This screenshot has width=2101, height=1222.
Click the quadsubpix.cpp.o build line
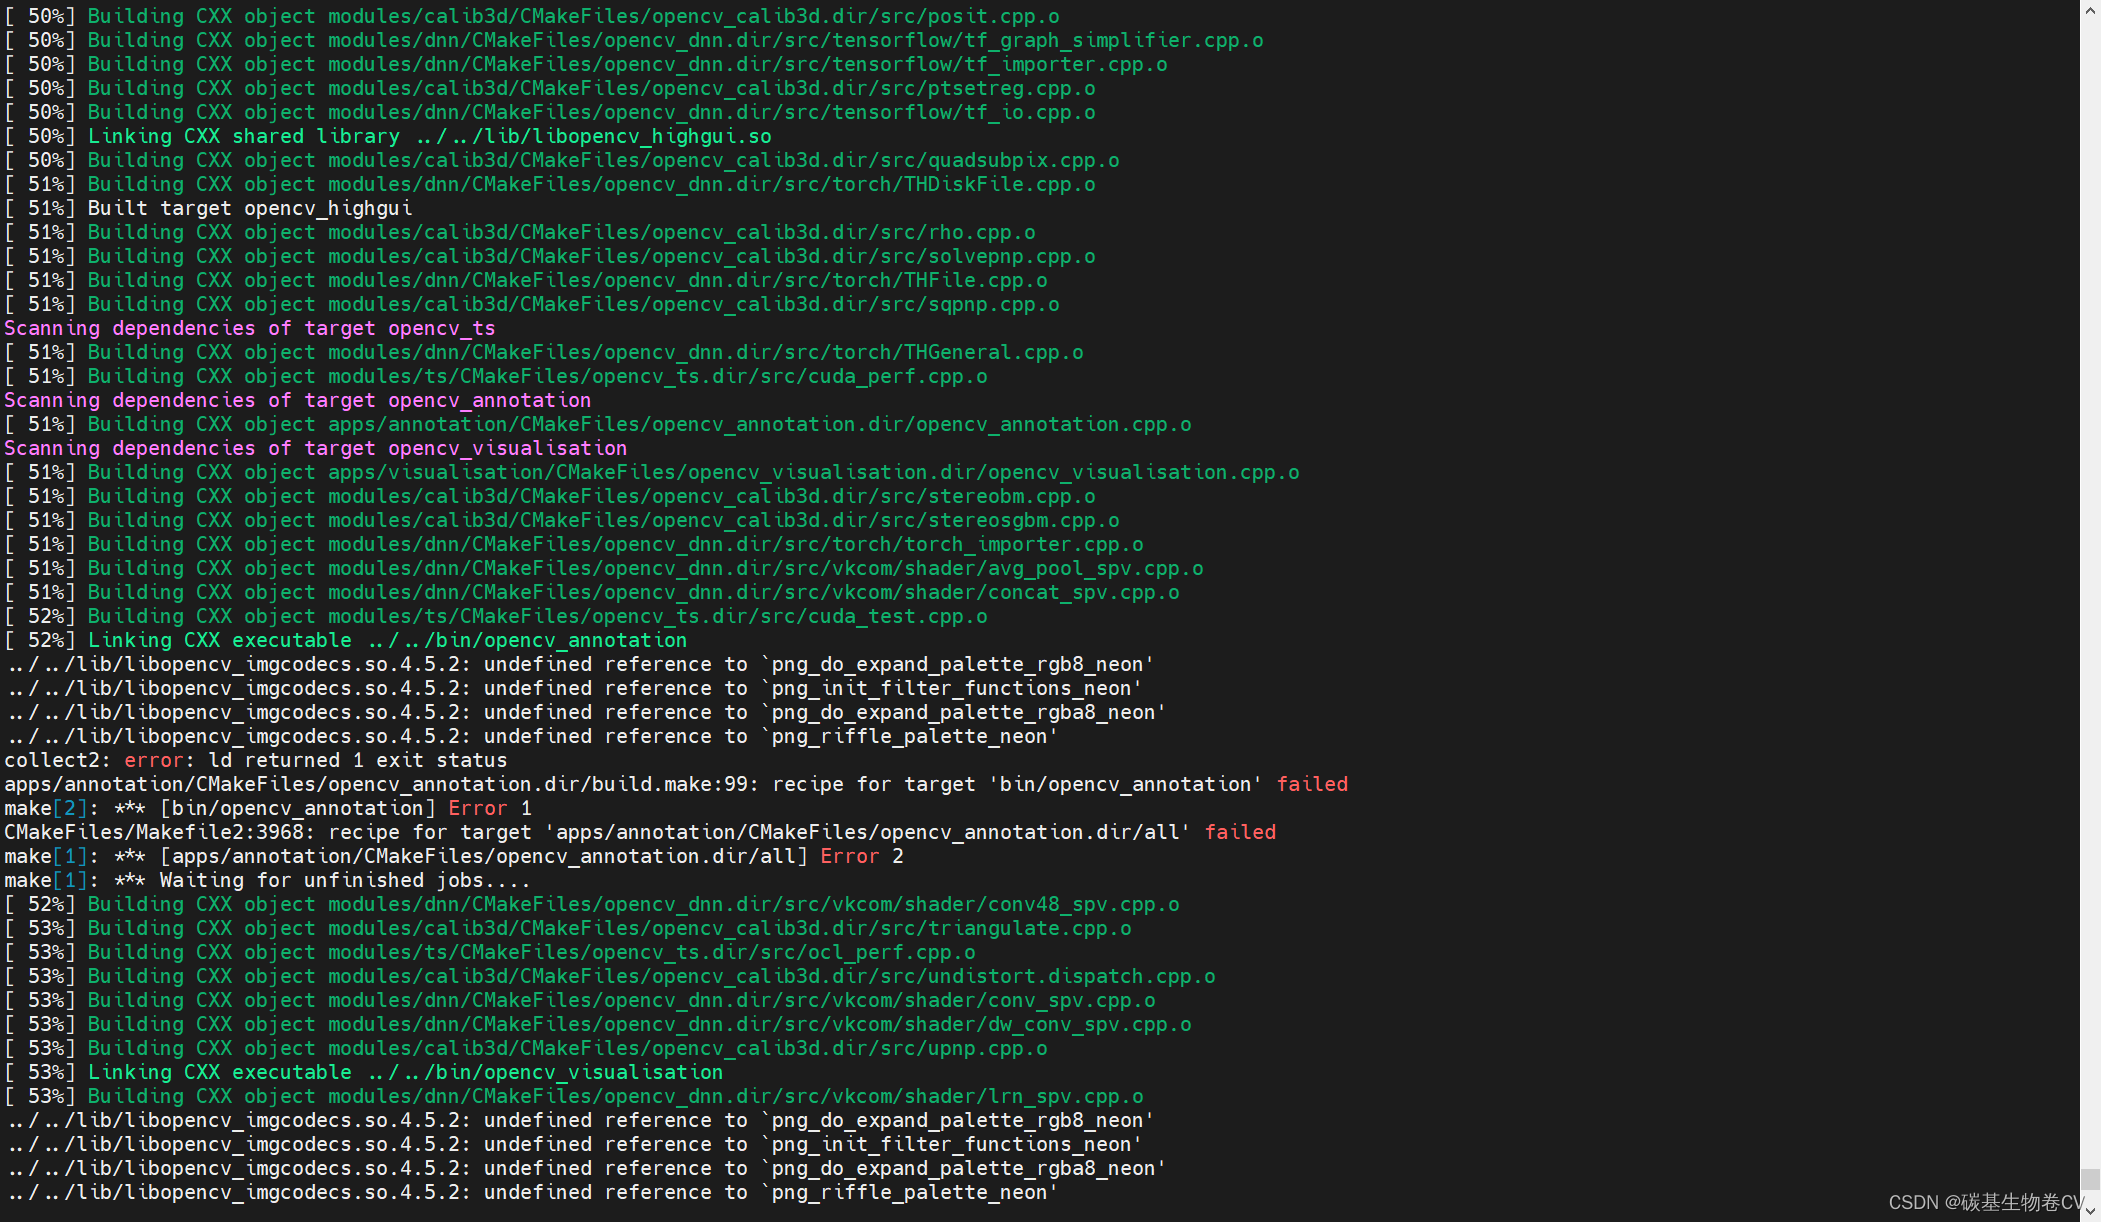(562, 160)
